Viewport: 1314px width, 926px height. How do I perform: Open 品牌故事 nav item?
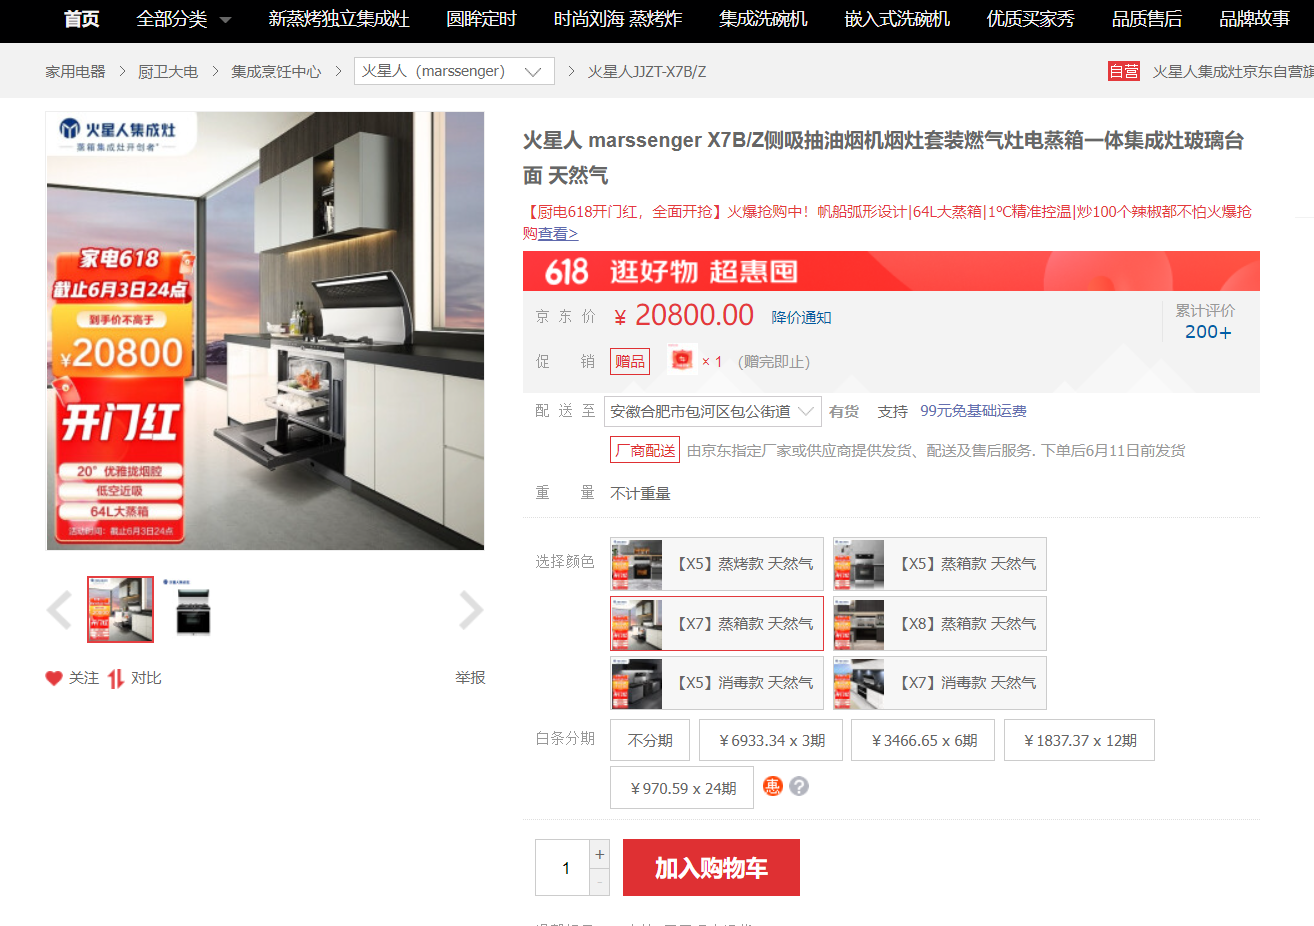point(1255,19)
